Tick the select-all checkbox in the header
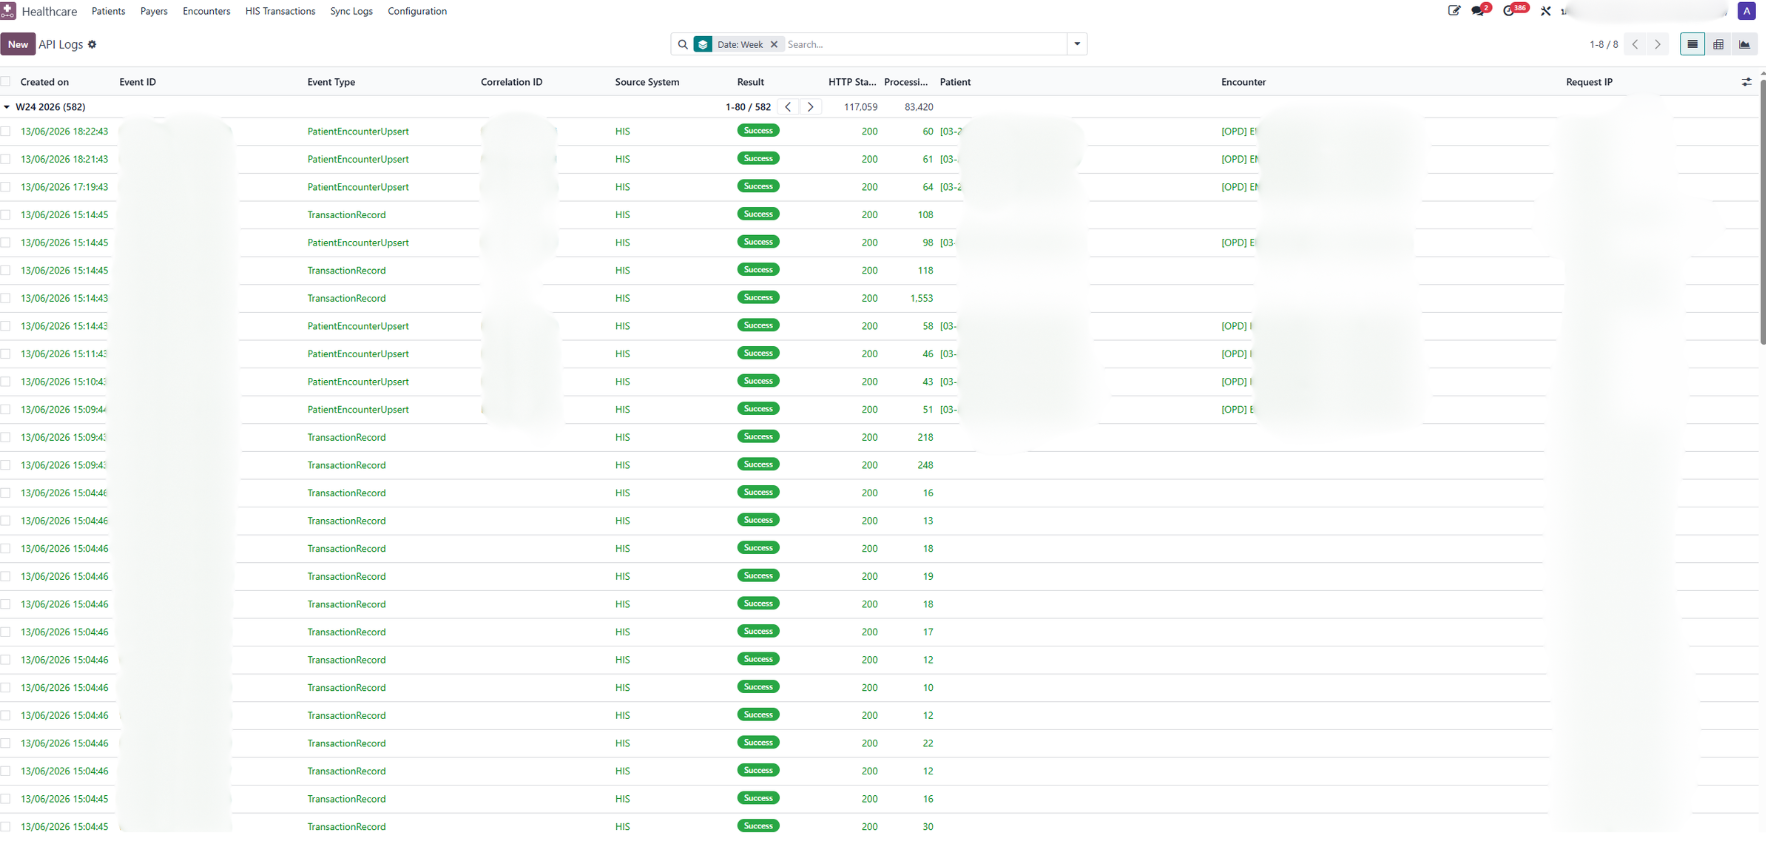1766x842 pixels. [x=6, y=82]
